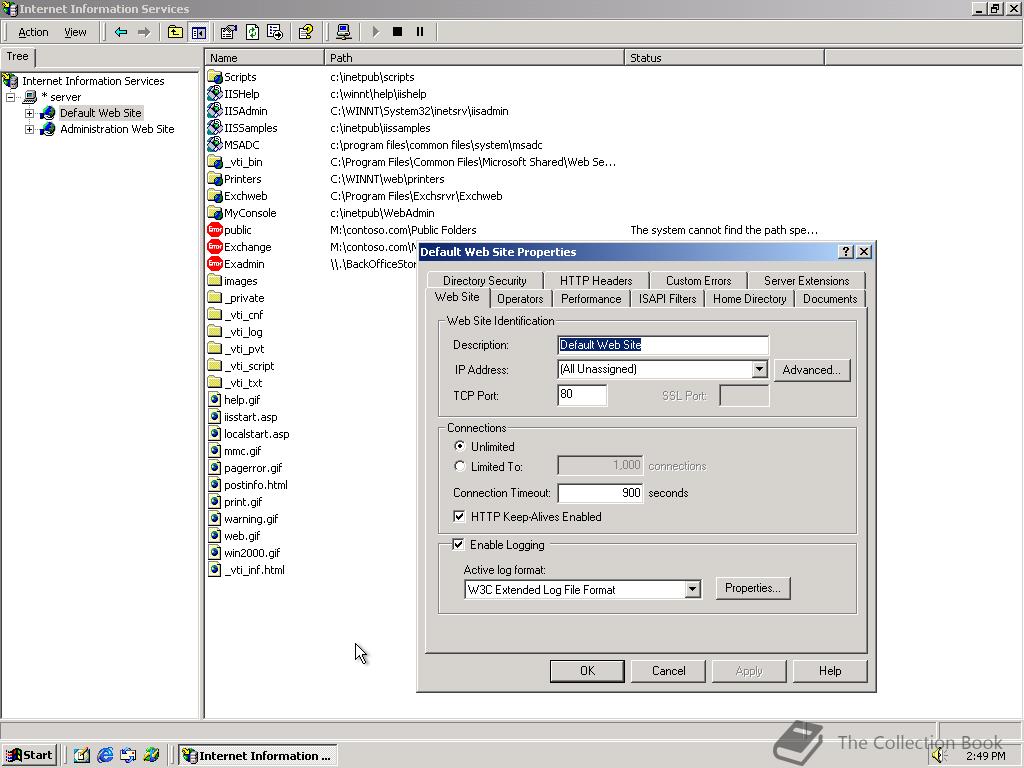Click the error icon beside public
This screenshot has width=1024, height=768.
[x=215, y=230]
